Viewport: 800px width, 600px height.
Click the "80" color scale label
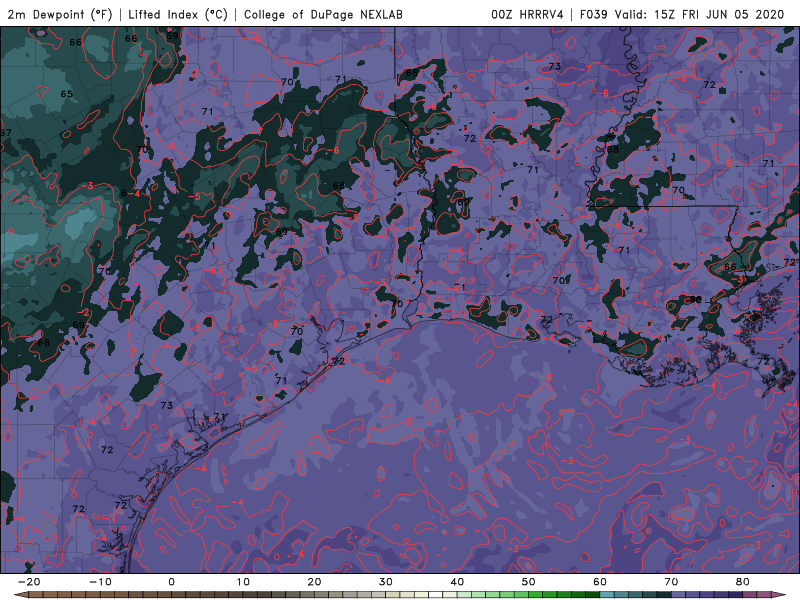click(x=743, y=582)
